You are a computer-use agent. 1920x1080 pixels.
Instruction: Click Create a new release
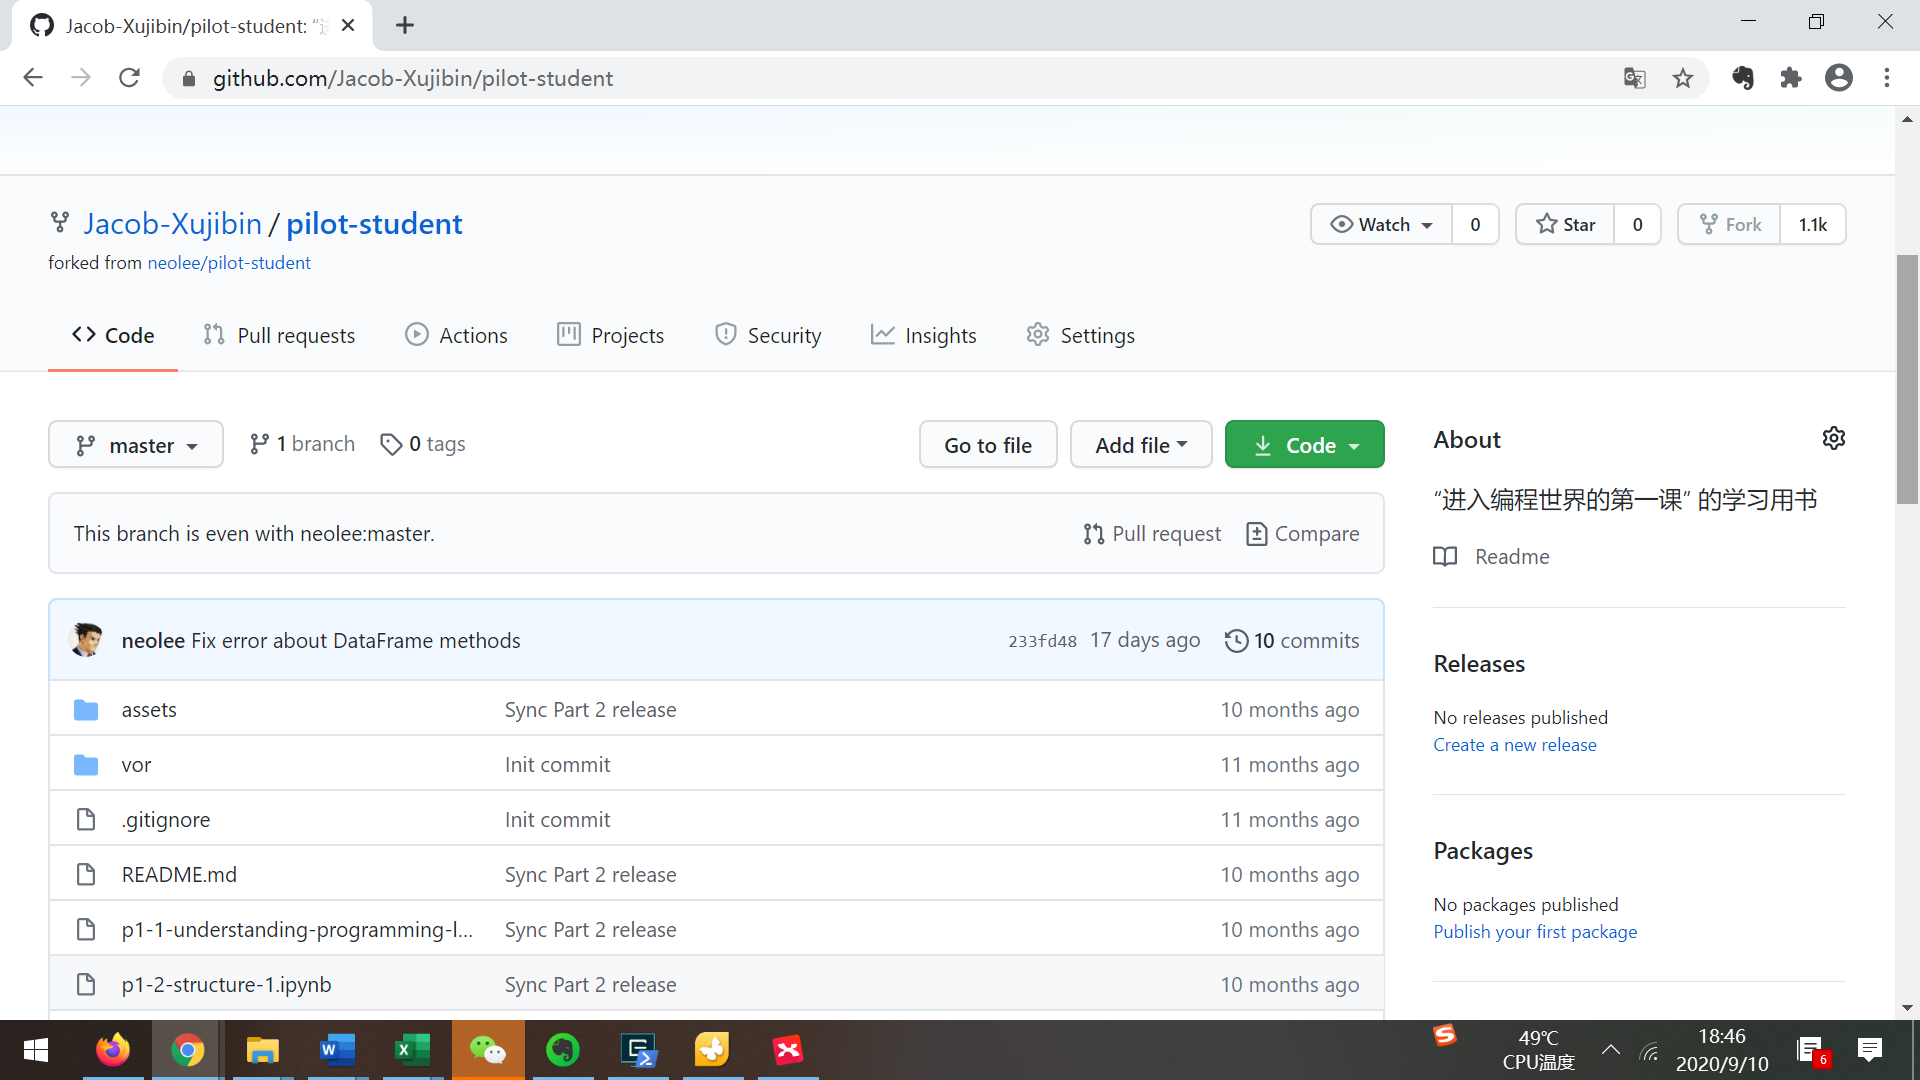coord(1514,744)
